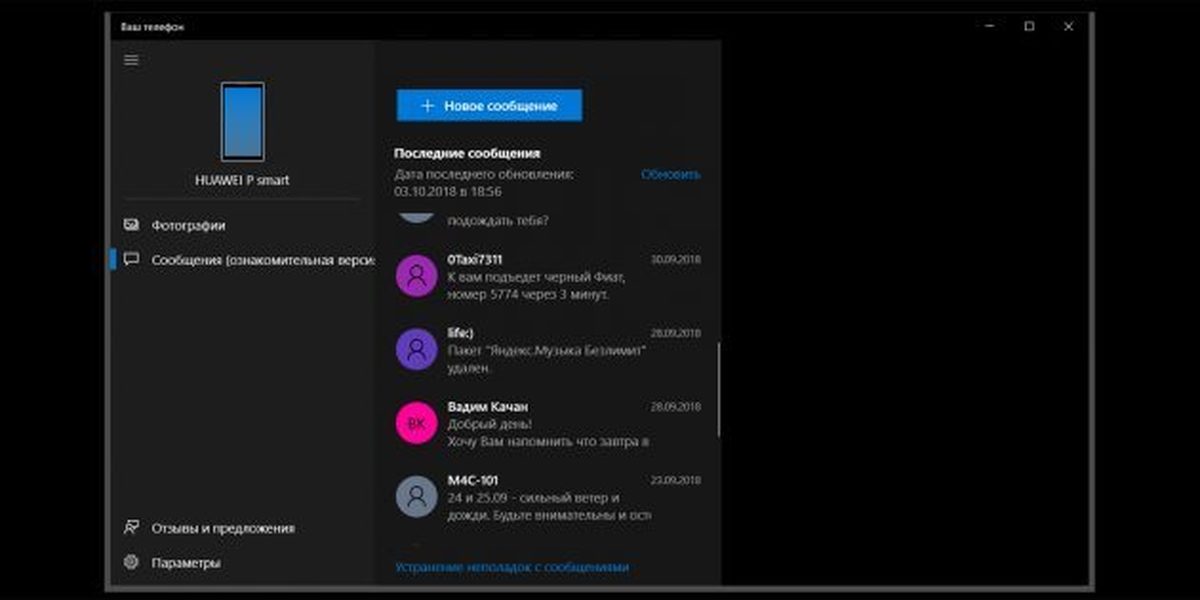Click the Отзывы и предложения feedback icon

click(131, 527)
